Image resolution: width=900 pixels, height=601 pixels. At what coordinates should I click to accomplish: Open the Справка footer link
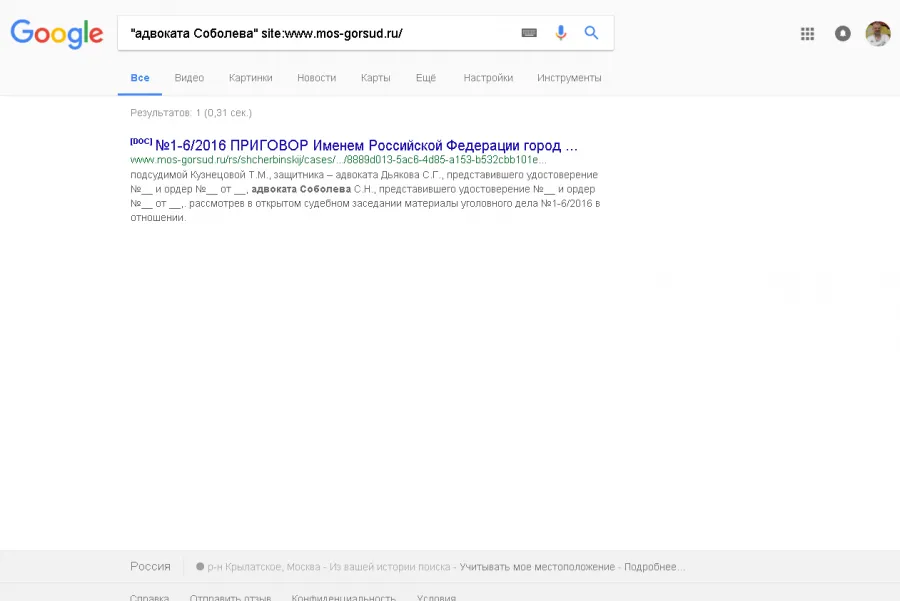coord(149,598)
